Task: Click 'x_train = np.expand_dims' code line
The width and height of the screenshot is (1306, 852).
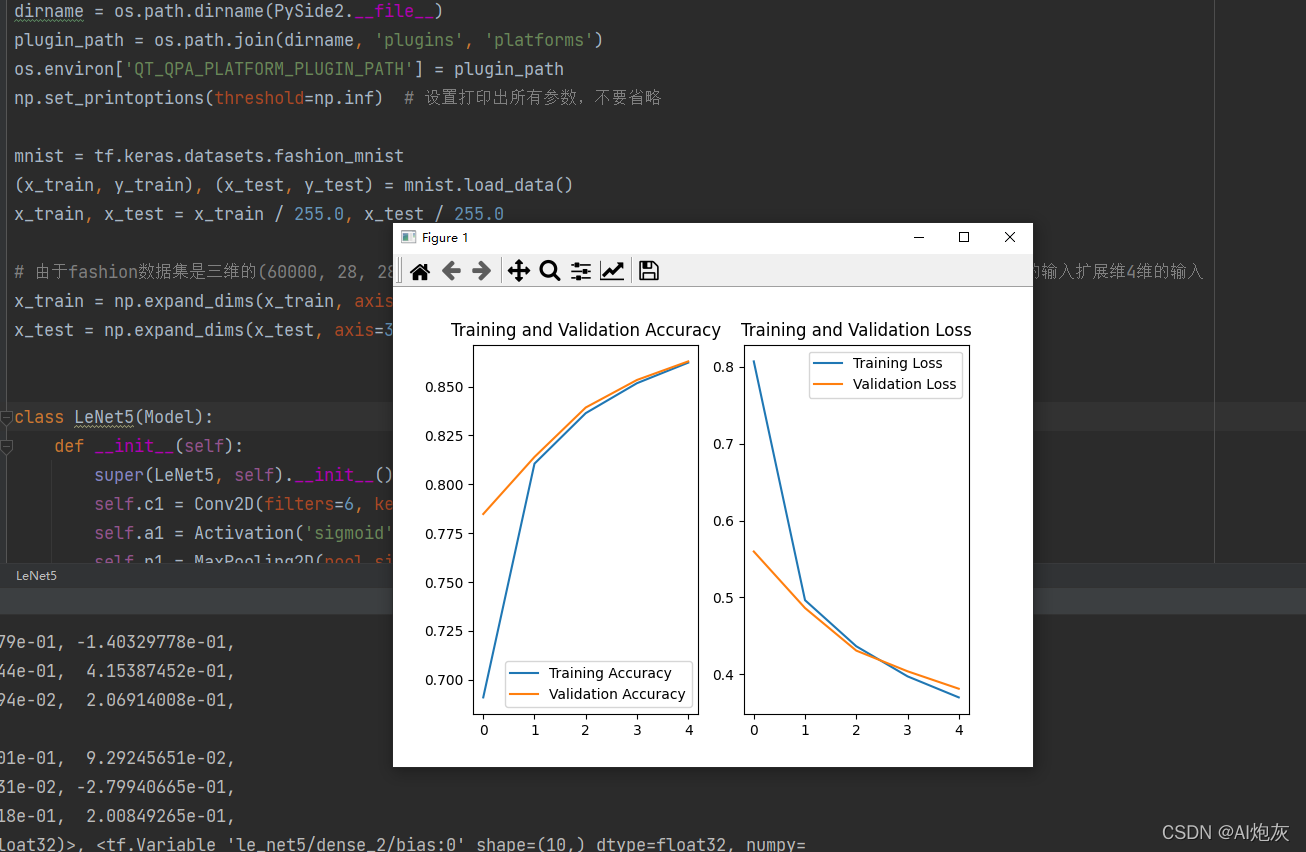Action: [x=204, y=301]
